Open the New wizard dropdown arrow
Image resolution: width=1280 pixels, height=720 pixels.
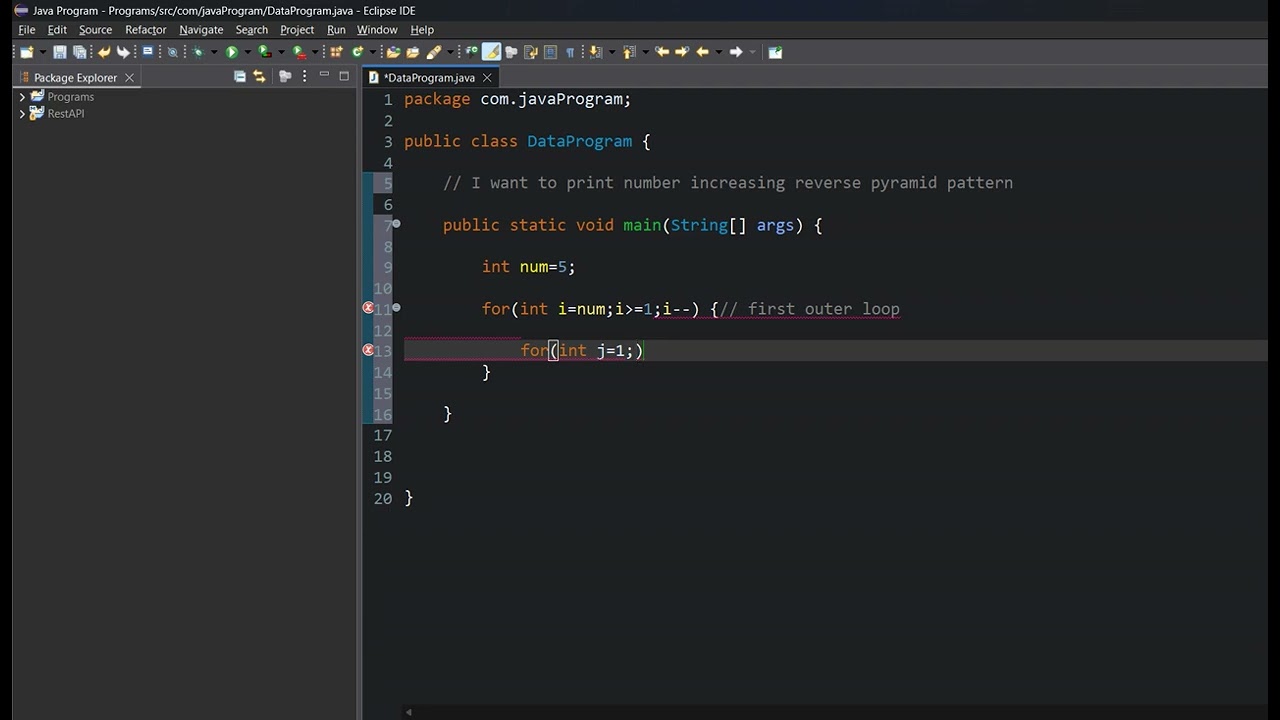[43, 52]
